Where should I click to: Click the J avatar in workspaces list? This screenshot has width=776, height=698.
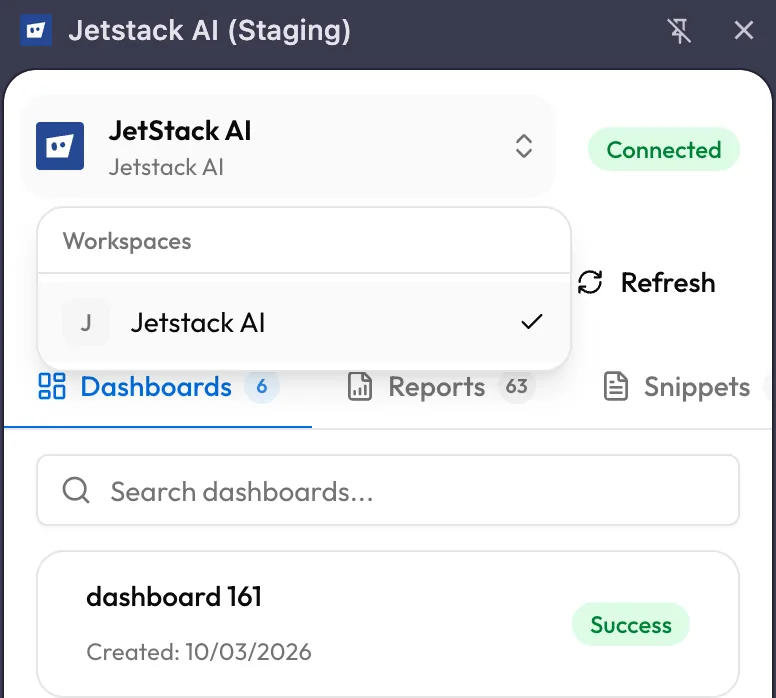click(86, 323)
